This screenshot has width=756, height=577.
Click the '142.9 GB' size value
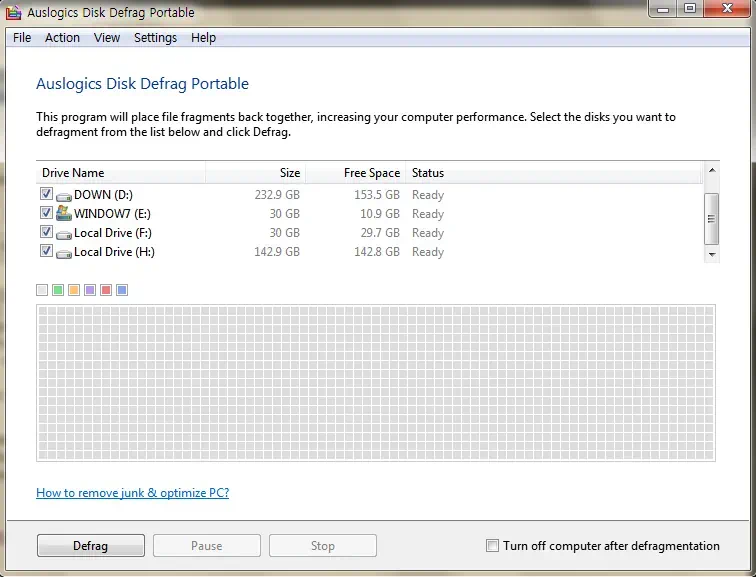click(277, 252)
